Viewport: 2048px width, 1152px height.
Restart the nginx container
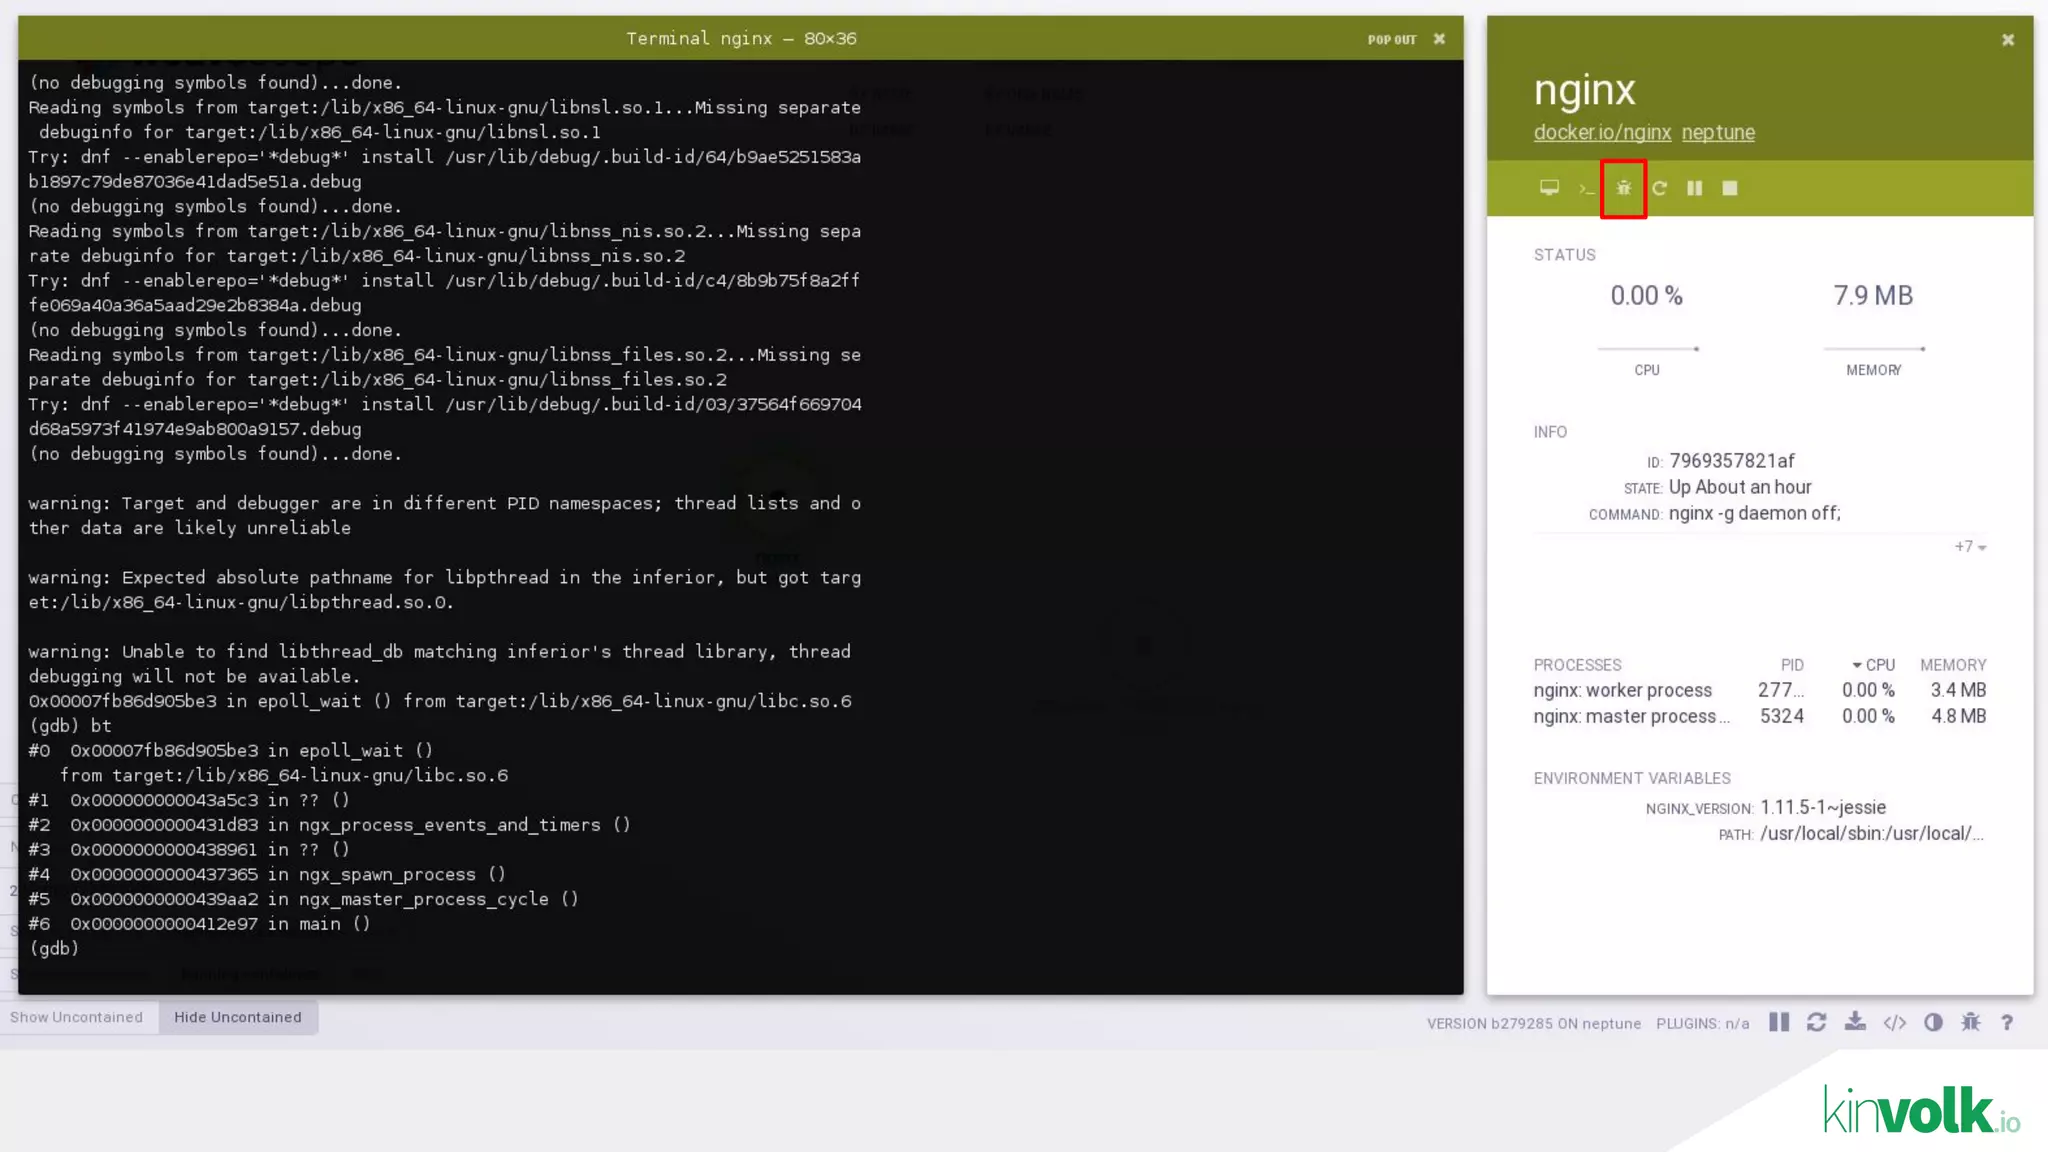click(1660, 188)
